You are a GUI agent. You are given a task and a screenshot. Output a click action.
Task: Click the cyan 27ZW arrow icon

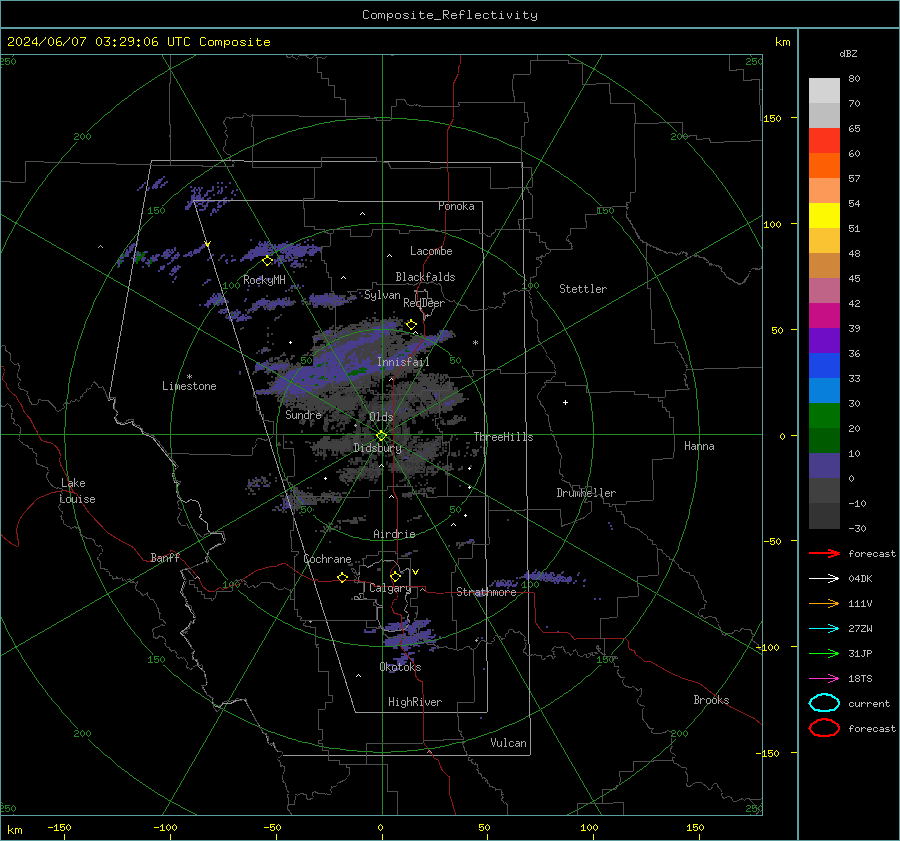coord(824,629)
